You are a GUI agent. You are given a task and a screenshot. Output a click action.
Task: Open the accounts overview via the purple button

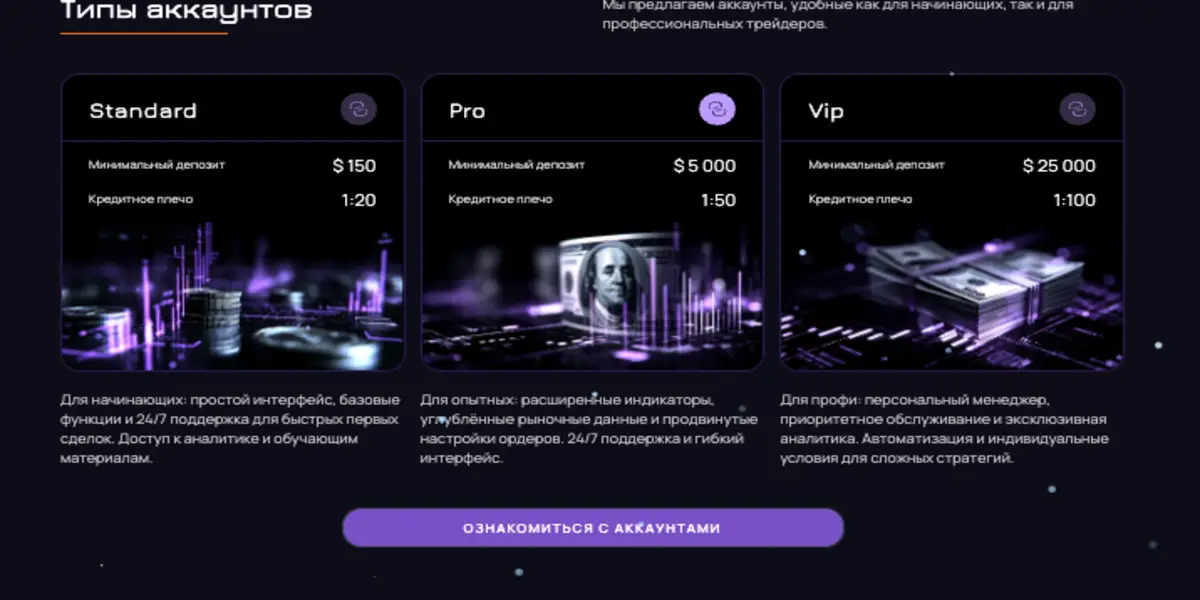591,527
